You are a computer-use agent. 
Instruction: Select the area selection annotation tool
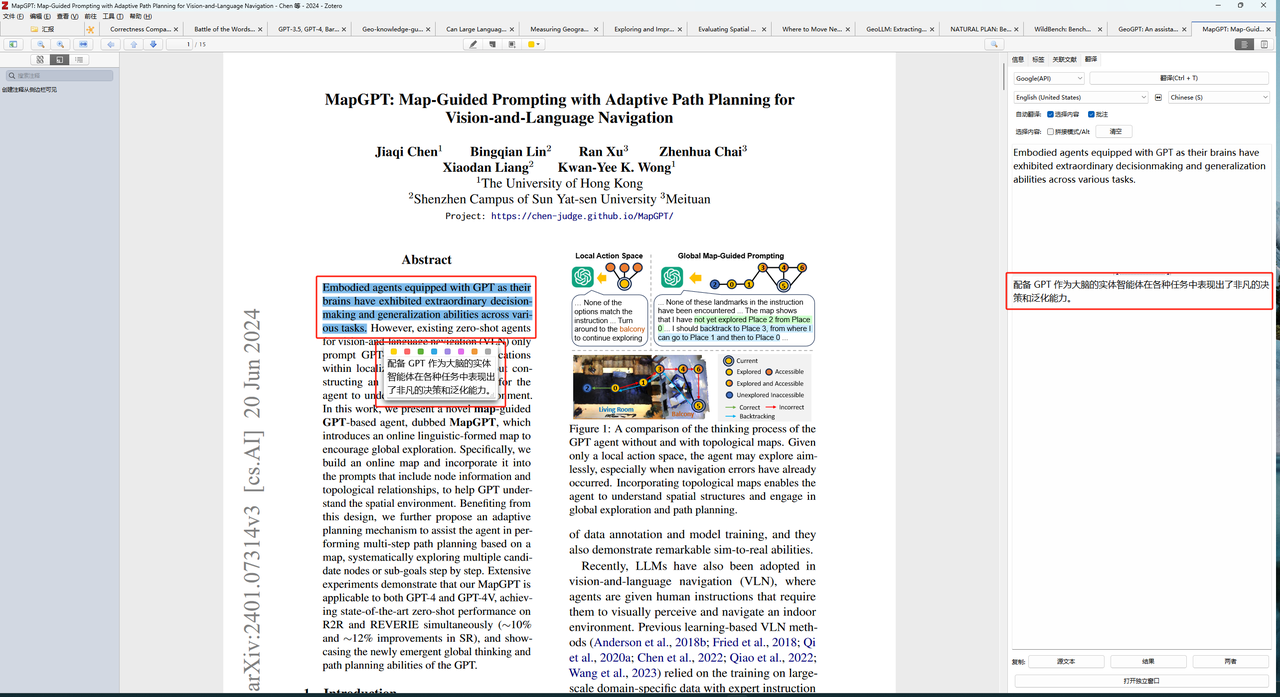coord(511,44)
